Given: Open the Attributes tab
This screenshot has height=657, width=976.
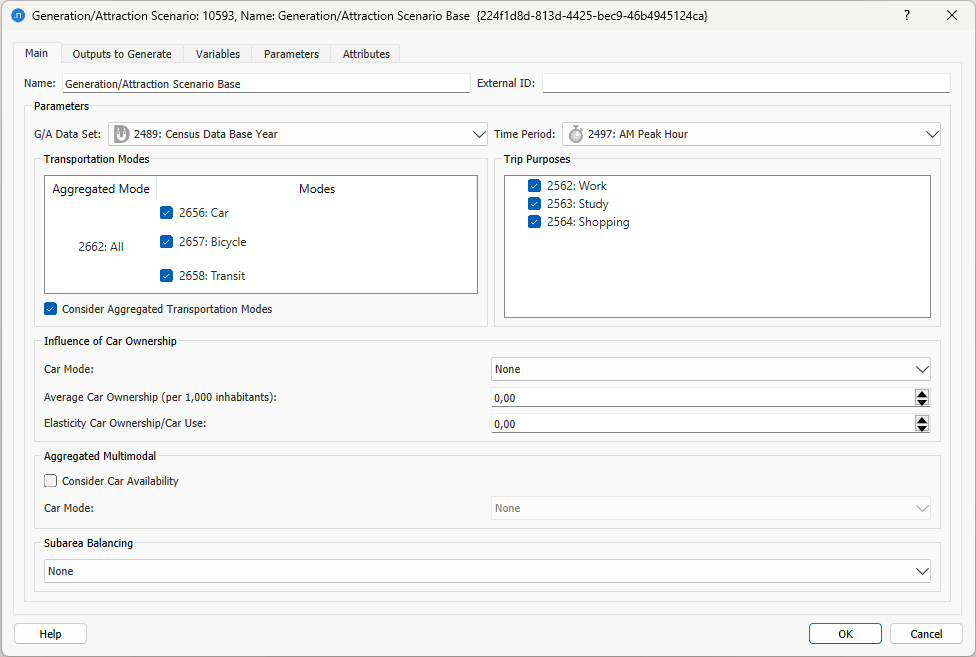Looking at the screenshot, I should 365,53.
